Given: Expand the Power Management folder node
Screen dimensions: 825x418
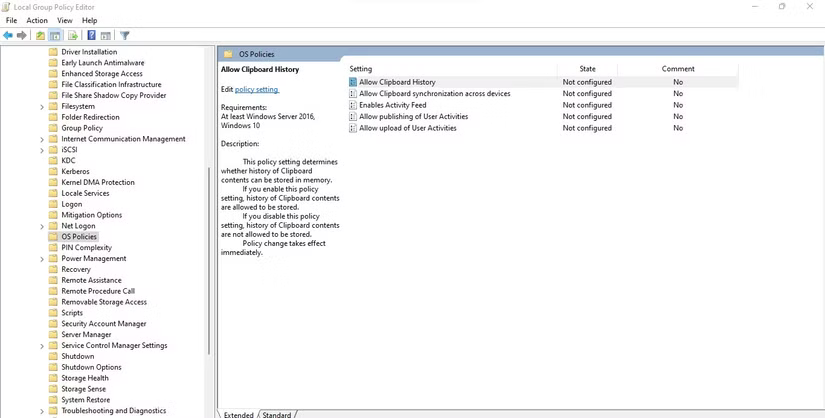Looking at the screenshot, I should [x=42, y=259].
